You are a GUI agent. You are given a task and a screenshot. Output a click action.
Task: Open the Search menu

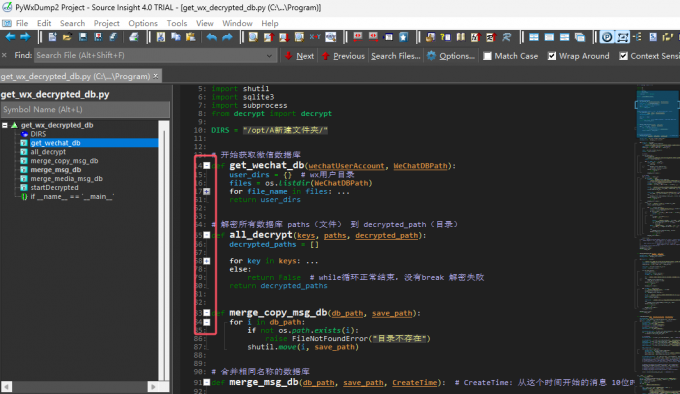click(72, 23)
